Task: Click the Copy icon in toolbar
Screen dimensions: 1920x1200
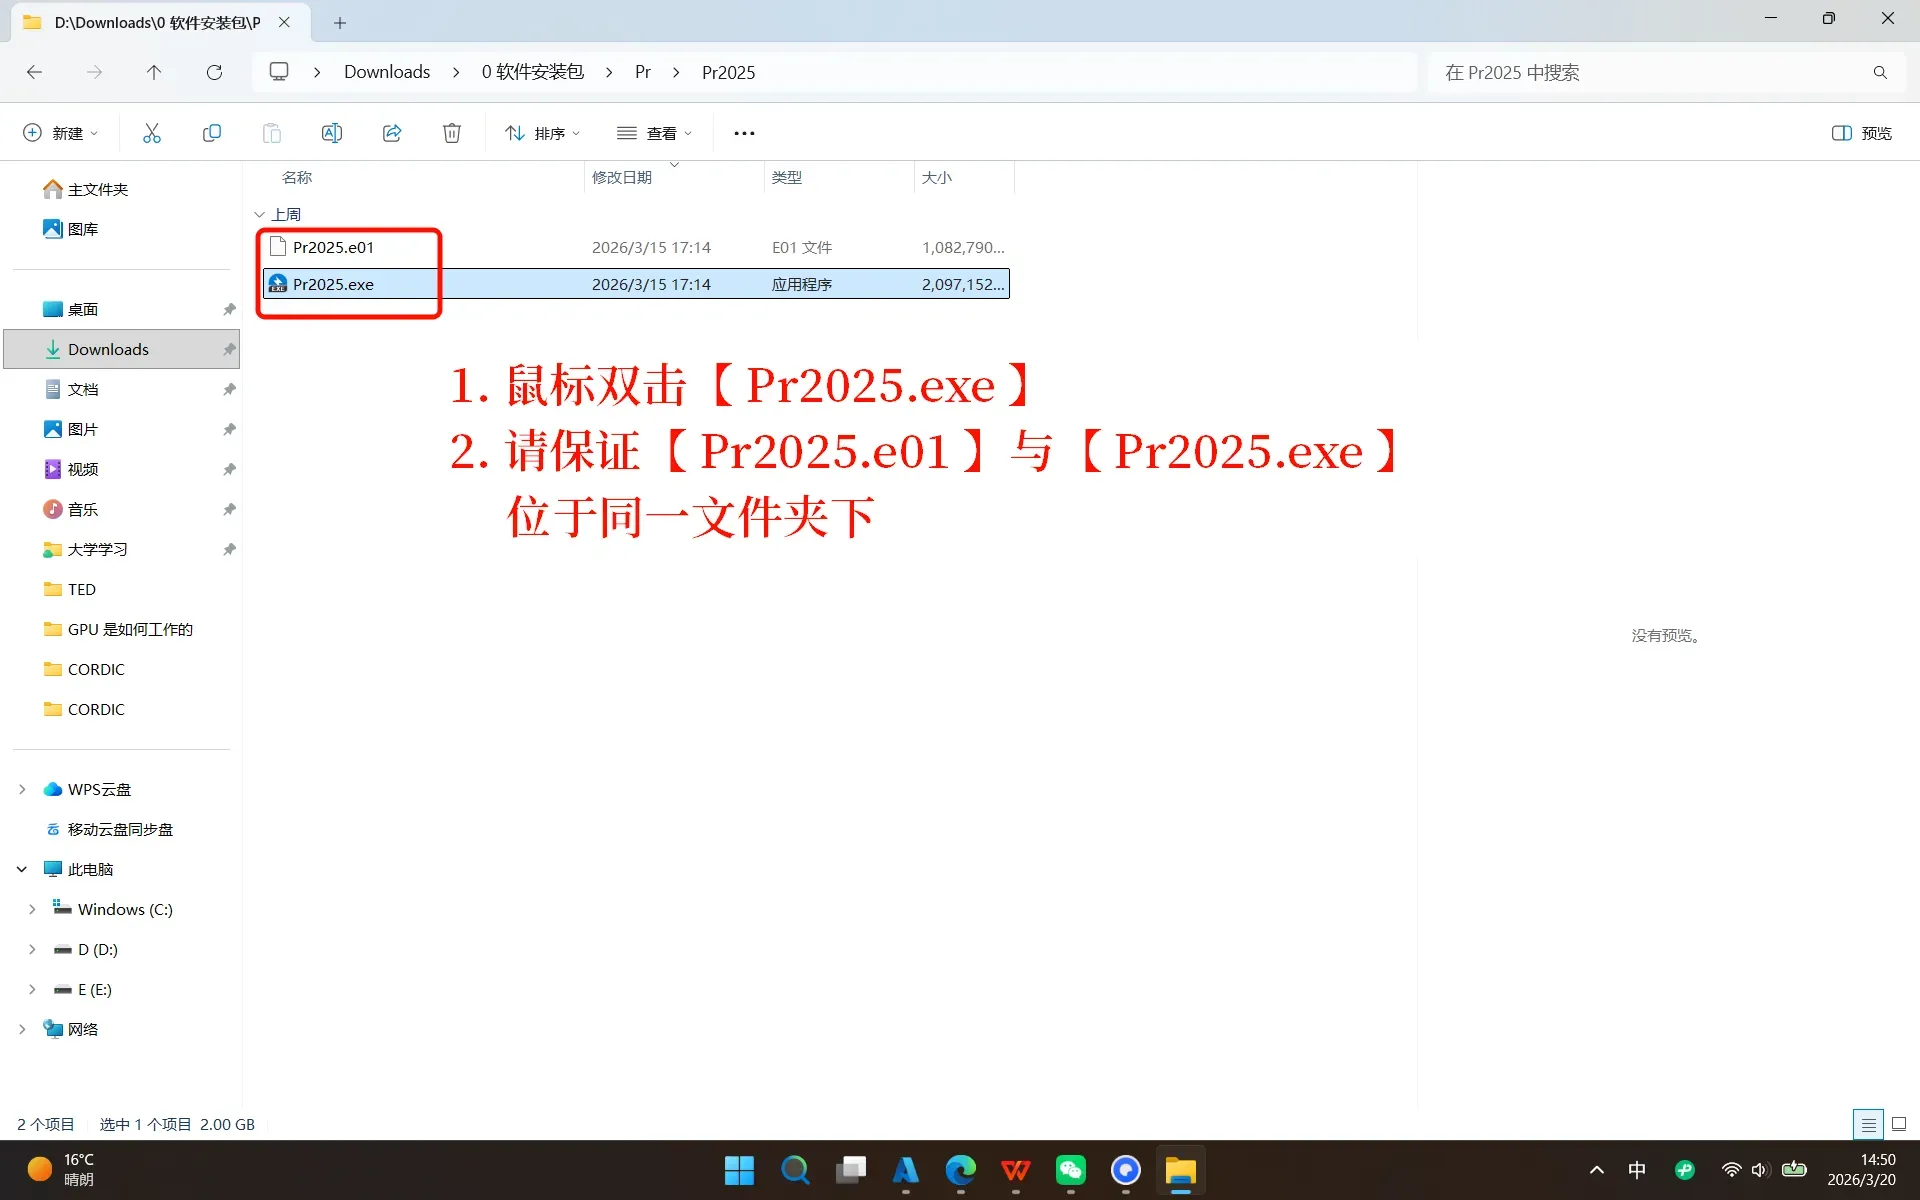Action: (212, 133)
